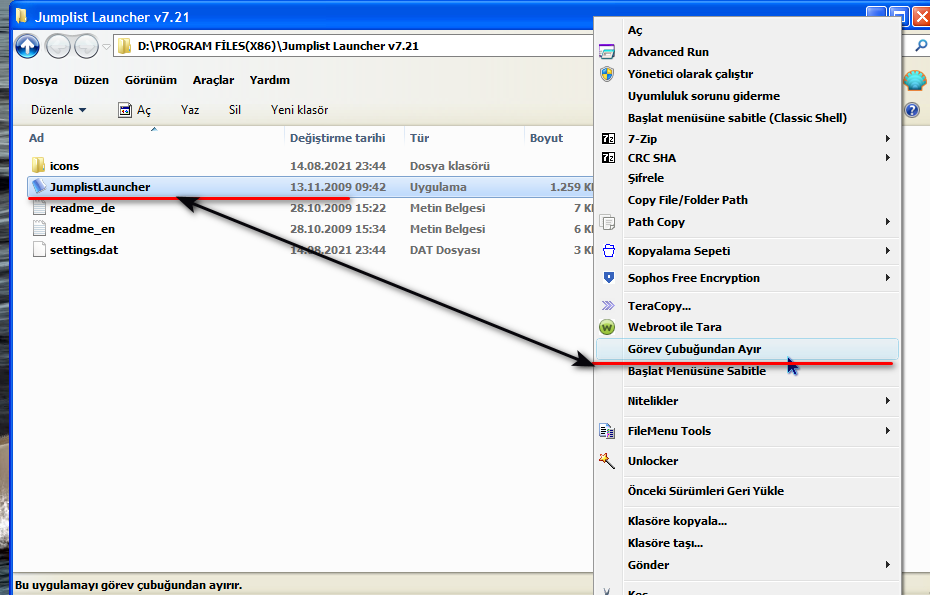Click the readme_de file name

point(82,208)
